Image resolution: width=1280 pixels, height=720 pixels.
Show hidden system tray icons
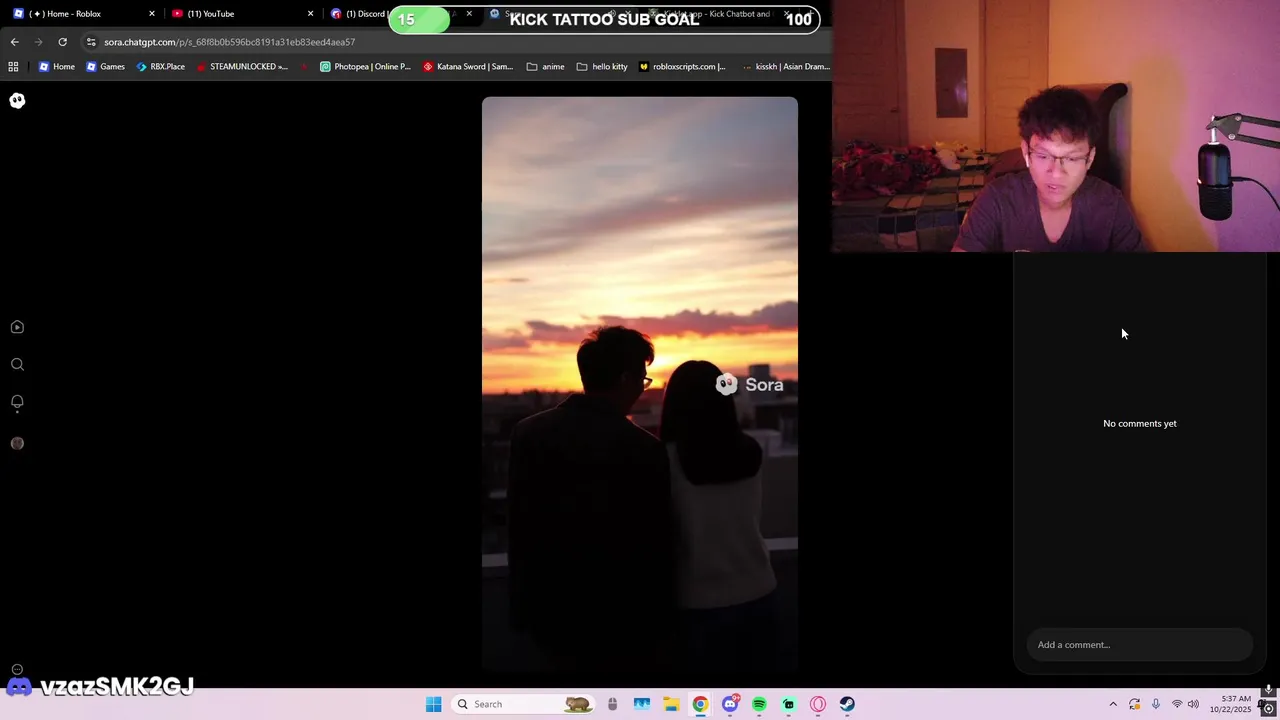point(1113,704)
